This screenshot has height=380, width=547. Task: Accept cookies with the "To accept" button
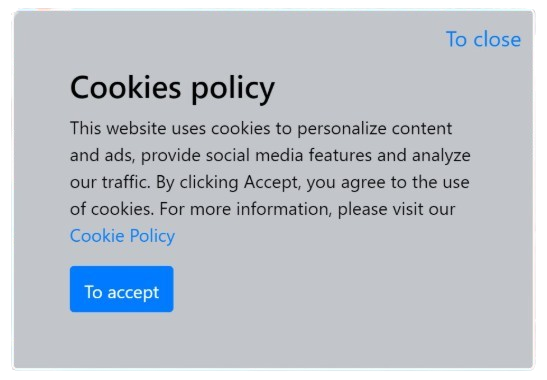(121, 289)
